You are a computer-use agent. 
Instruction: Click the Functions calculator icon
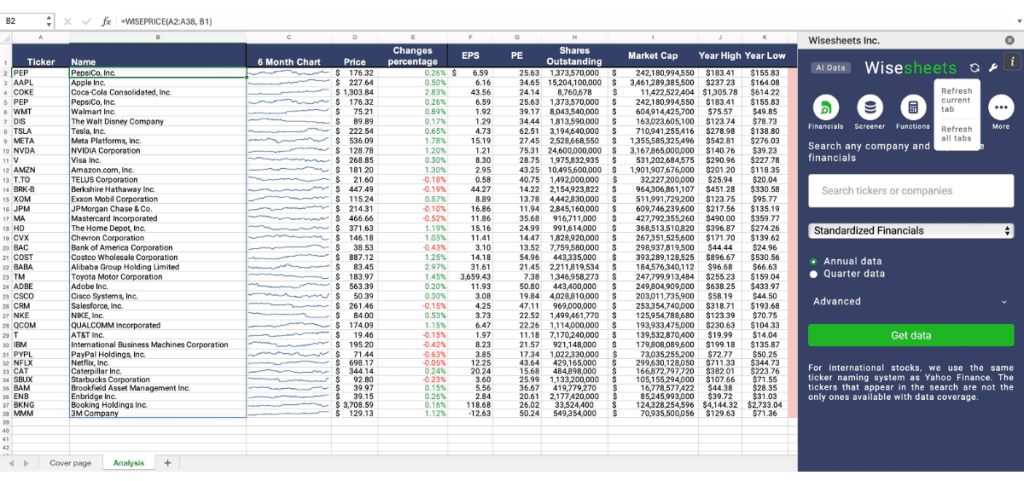coord(912,108)
